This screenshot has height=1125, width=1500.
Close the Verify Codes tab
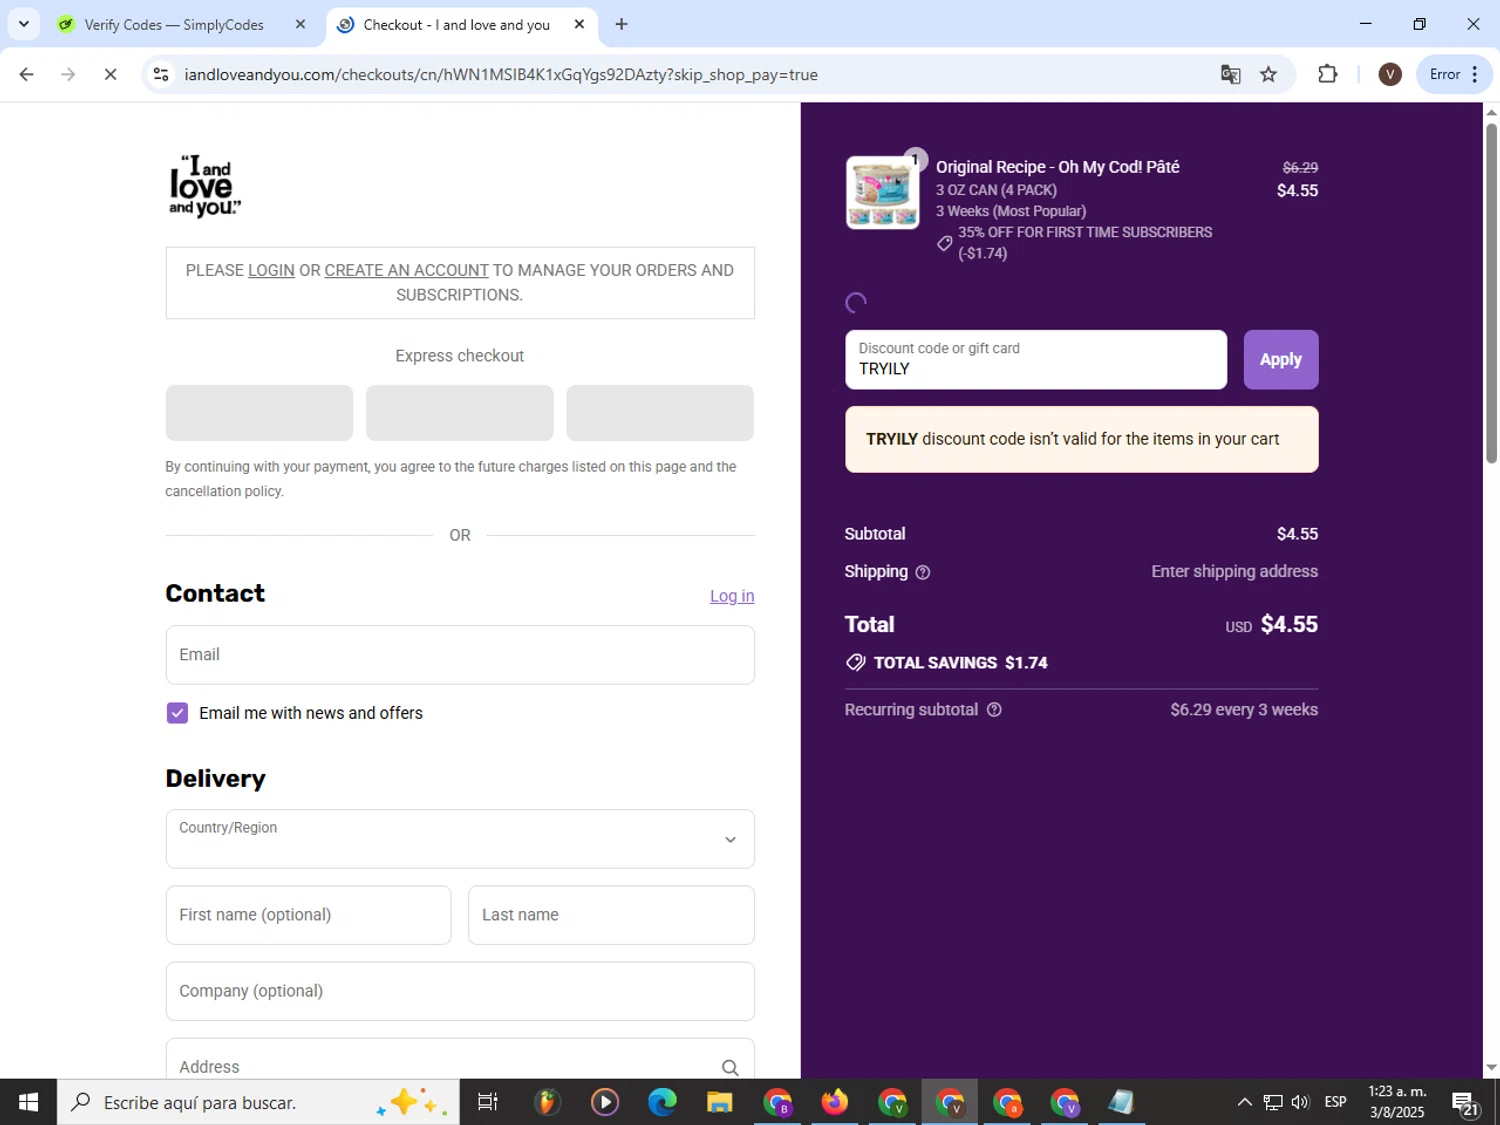pyautogui.click(x=300, y=24)
